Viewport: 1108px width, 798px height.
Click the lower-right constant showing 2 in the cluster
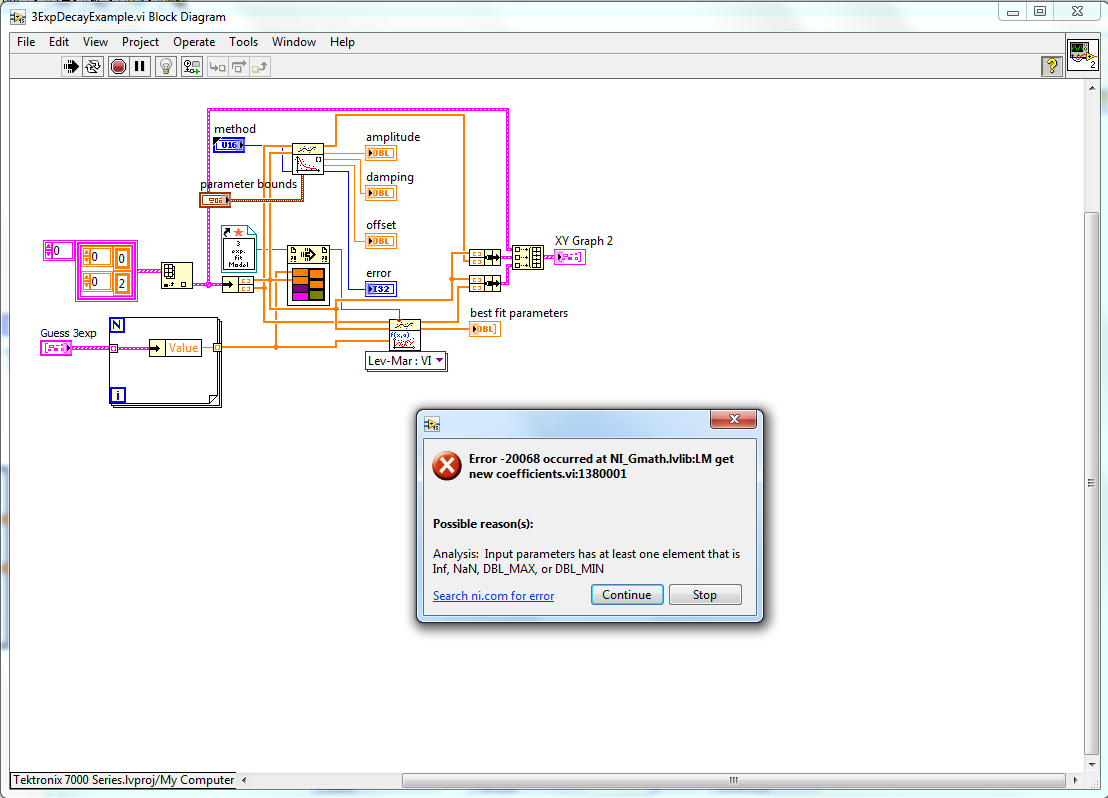[x=122, y=283]
